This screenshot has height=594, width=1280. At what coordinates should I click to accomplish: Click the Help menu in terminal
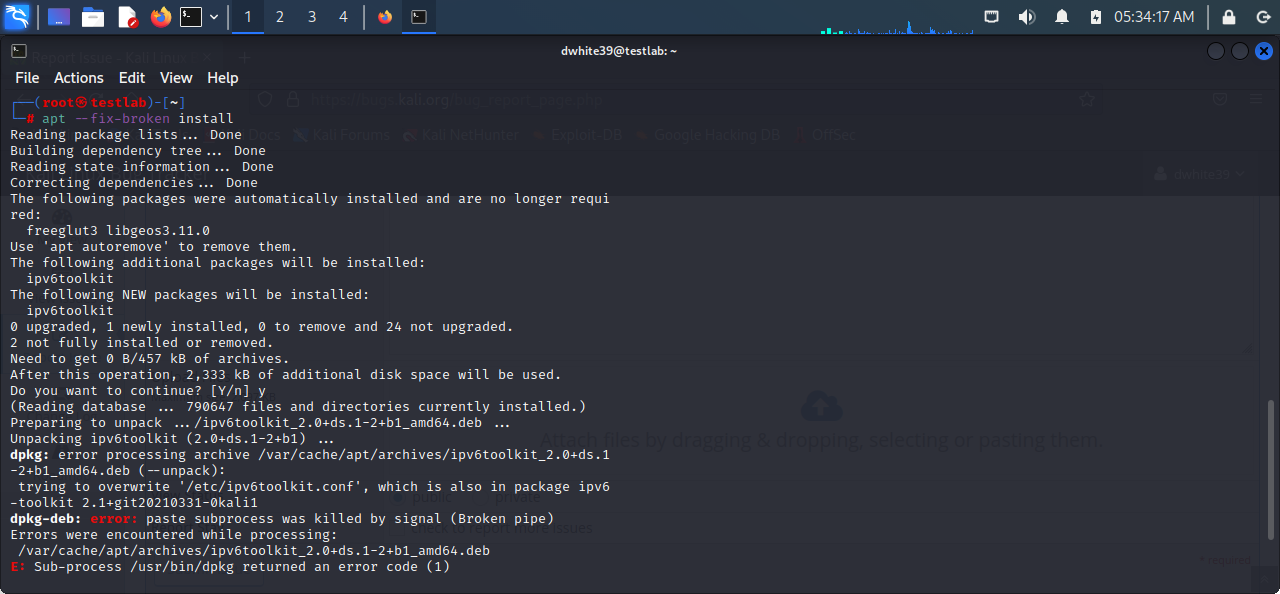point(222,78)
